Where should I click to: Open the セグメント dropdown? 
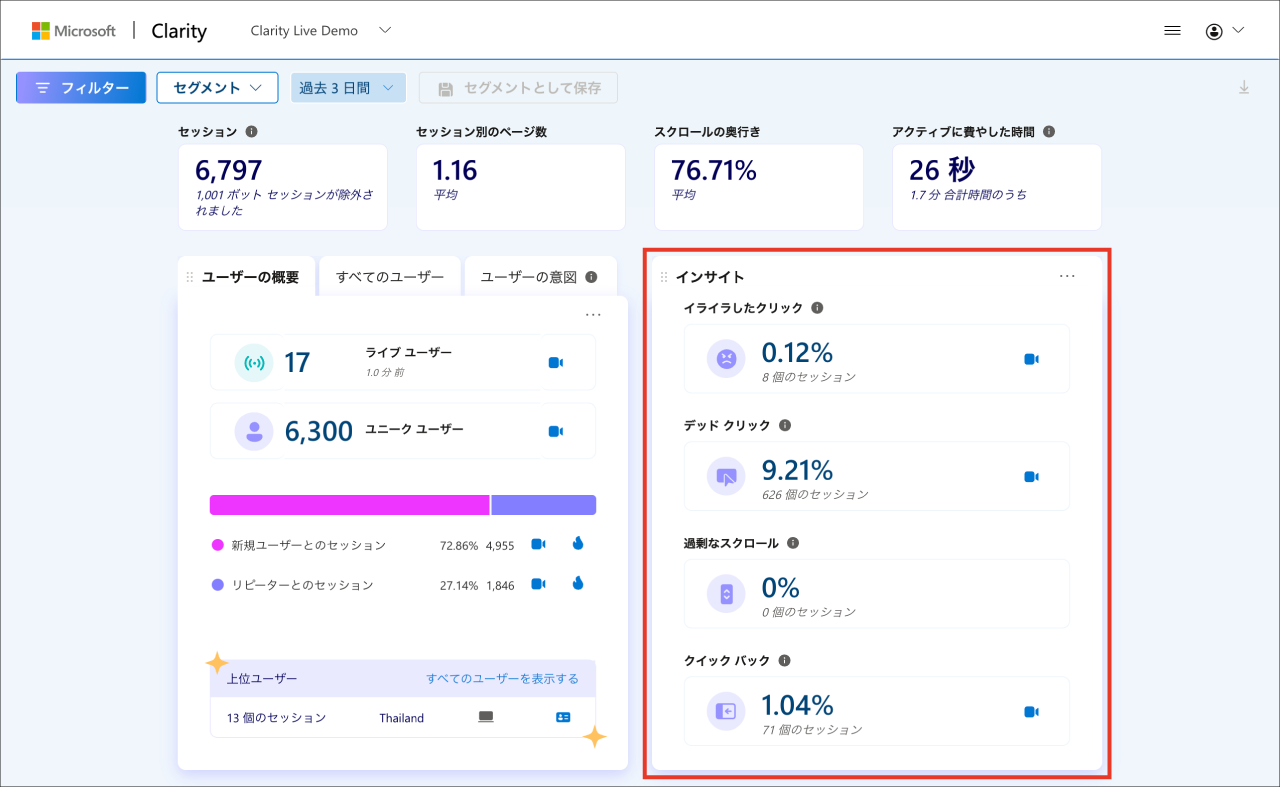coord(216,88)
